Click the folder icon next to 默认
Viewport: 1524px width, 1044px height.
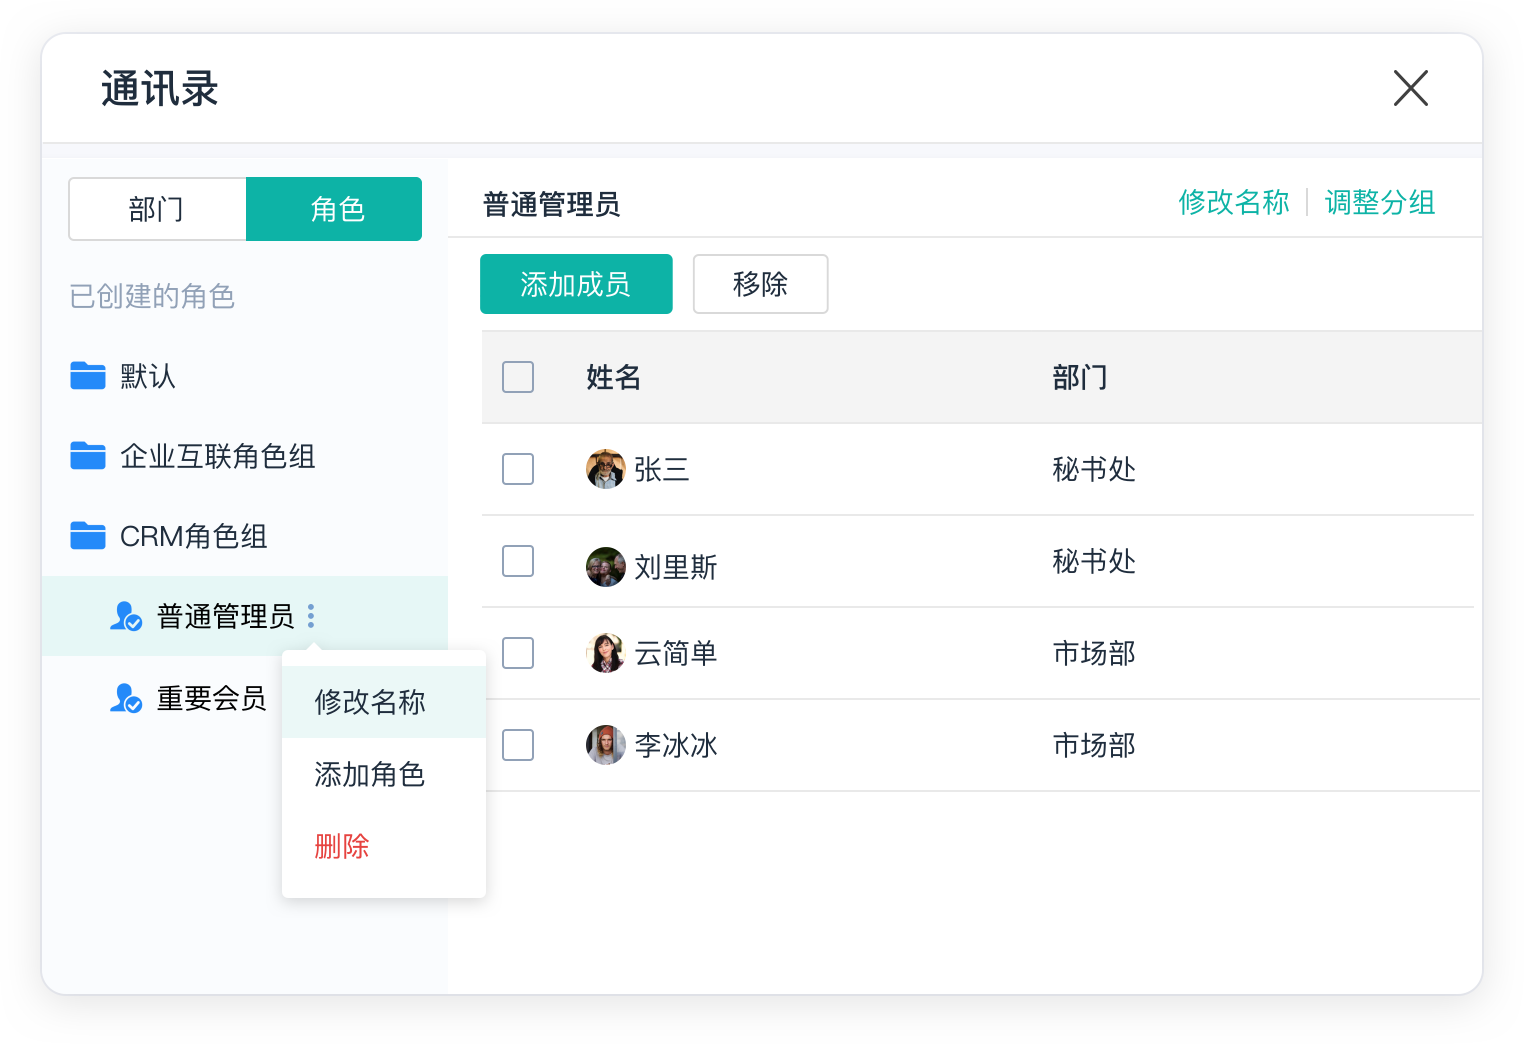pos(88,376)
